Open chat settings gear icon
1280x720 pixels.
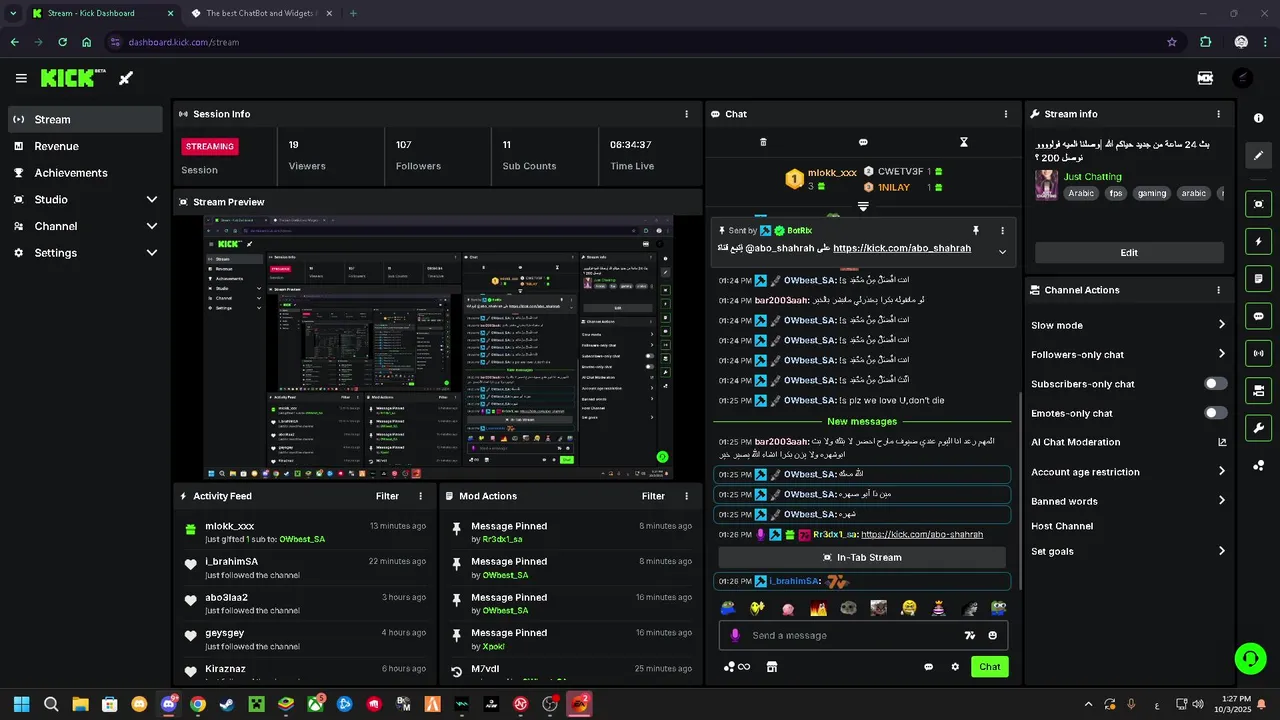point(955,667)
